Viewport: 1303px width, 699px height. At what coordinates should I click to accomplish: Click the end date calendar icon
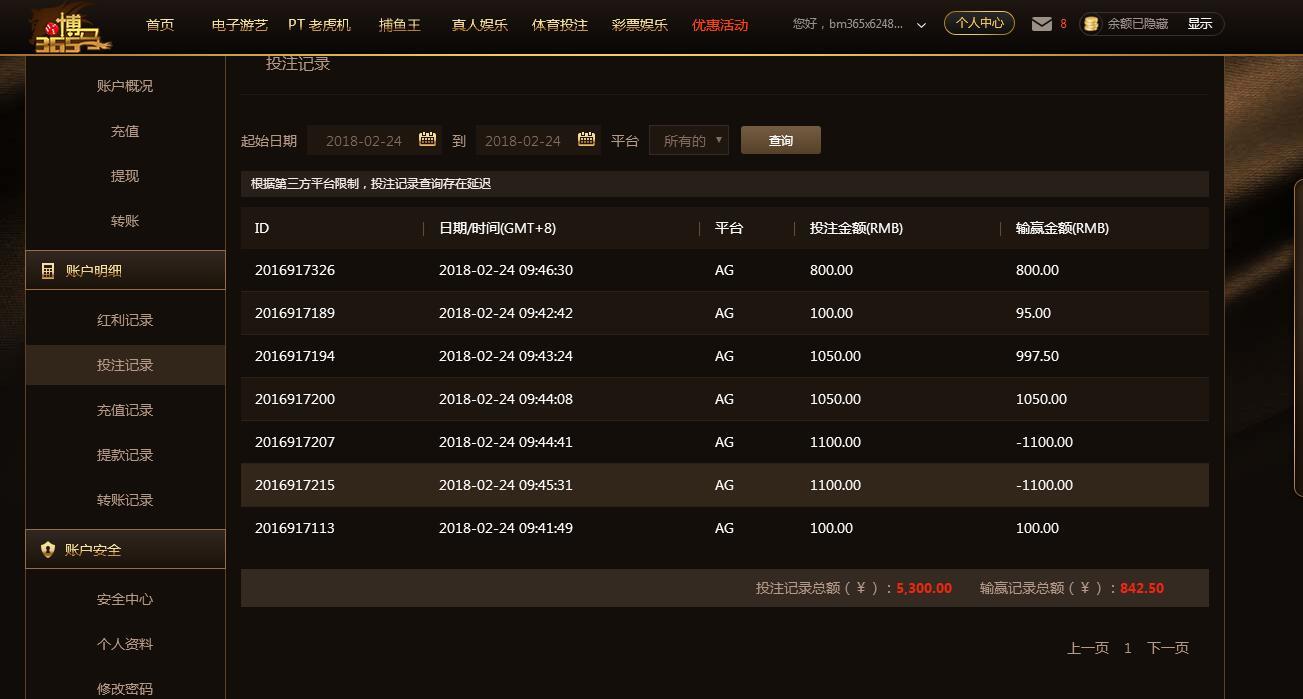pos(586,140)
